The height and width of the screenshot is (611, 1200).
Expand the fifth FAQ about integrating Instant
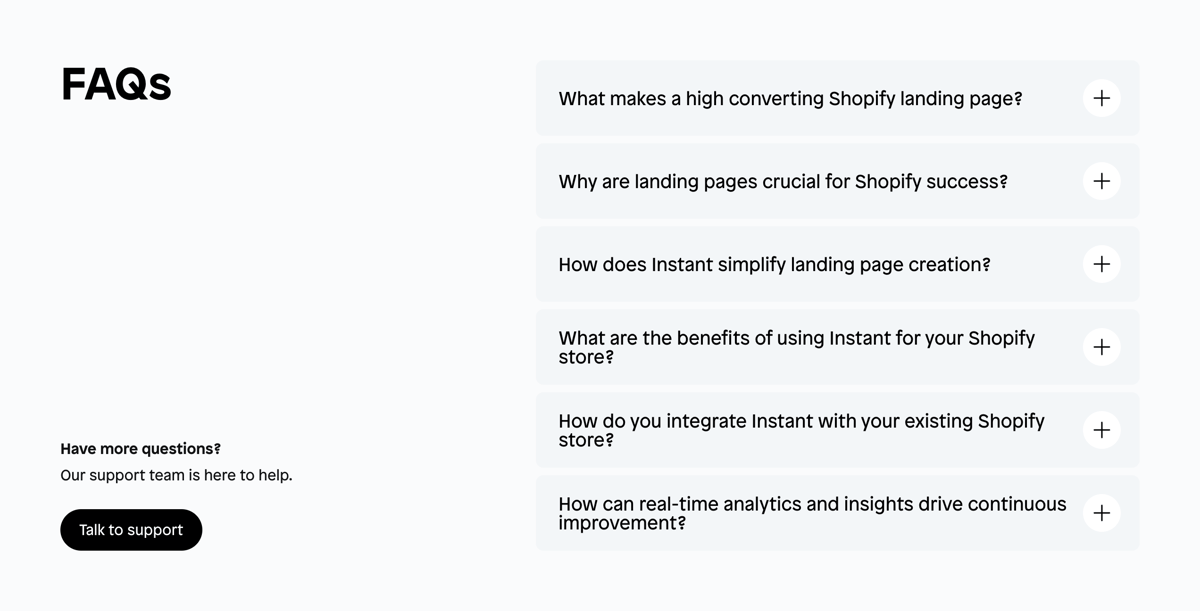pyautogui.click(x=800, y=430)
